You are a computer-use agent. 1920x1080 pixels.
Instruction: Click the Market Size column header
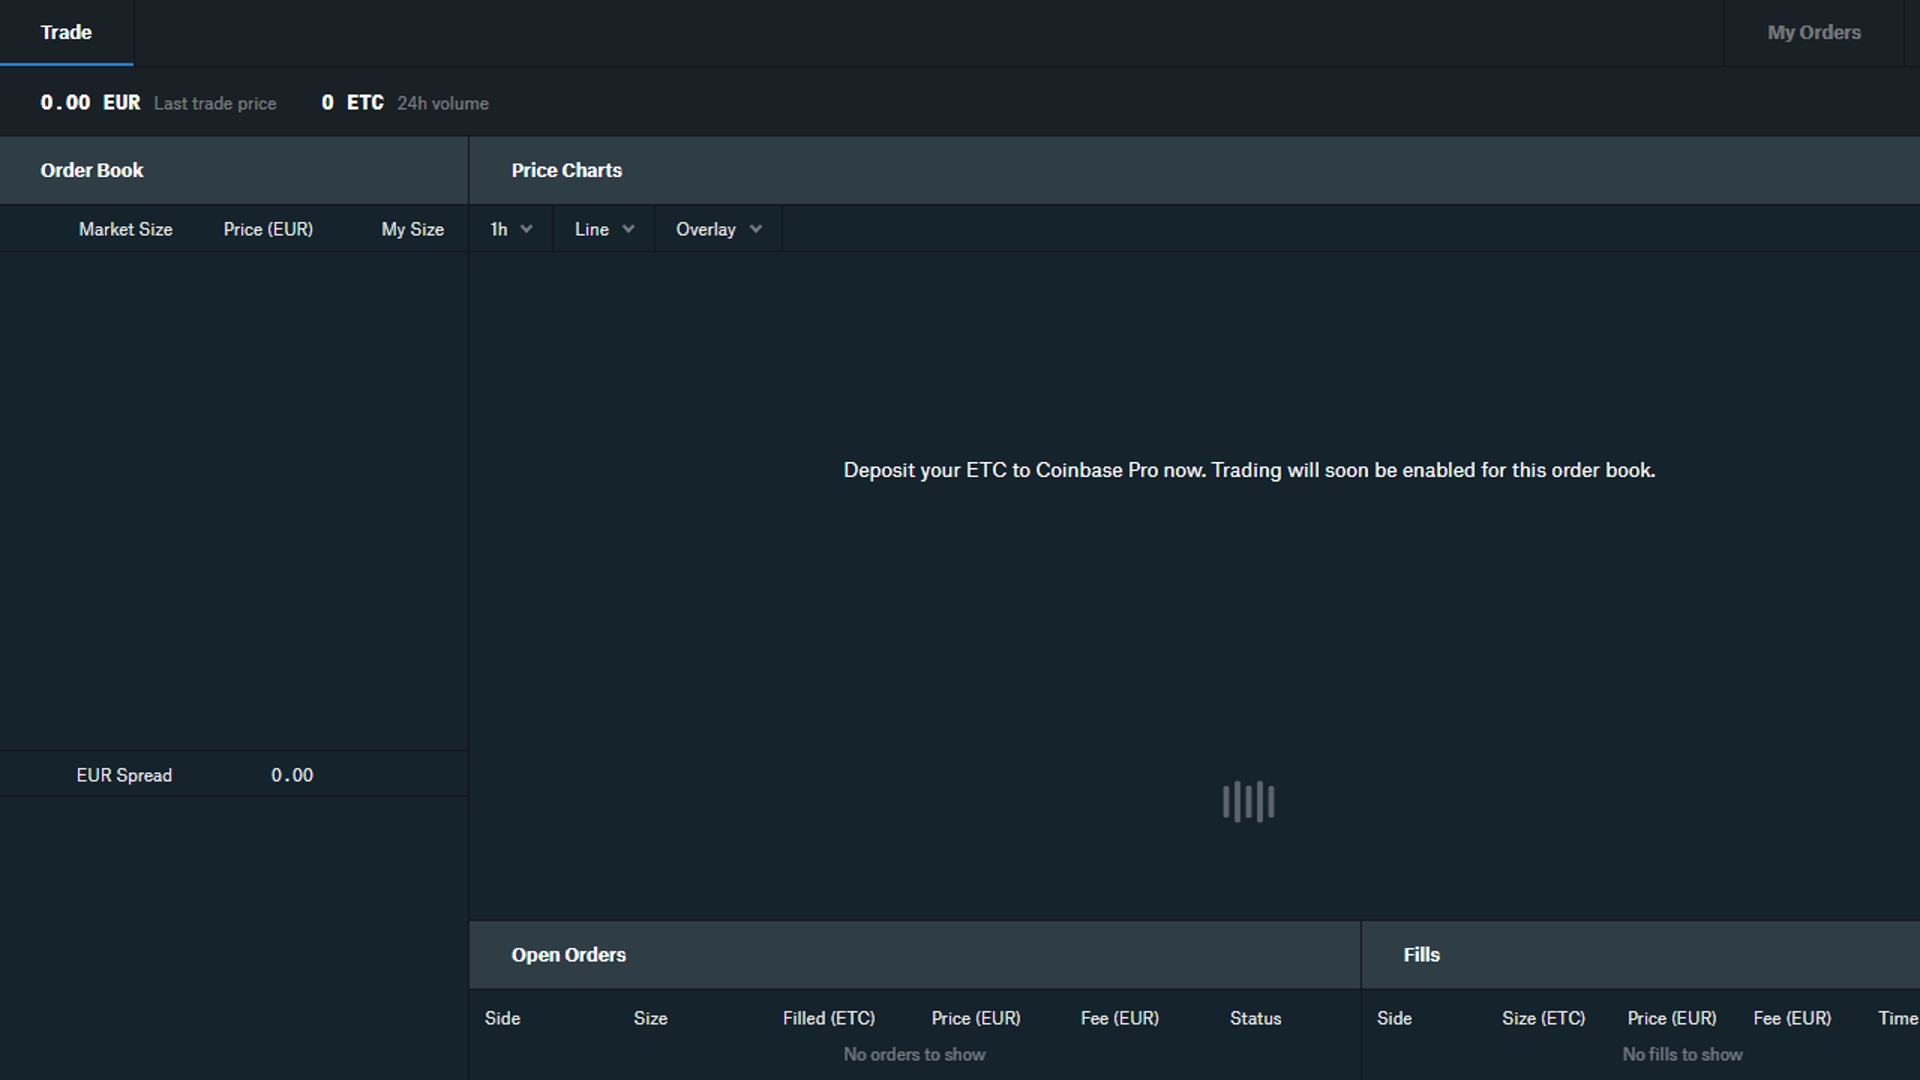[125, 229]
